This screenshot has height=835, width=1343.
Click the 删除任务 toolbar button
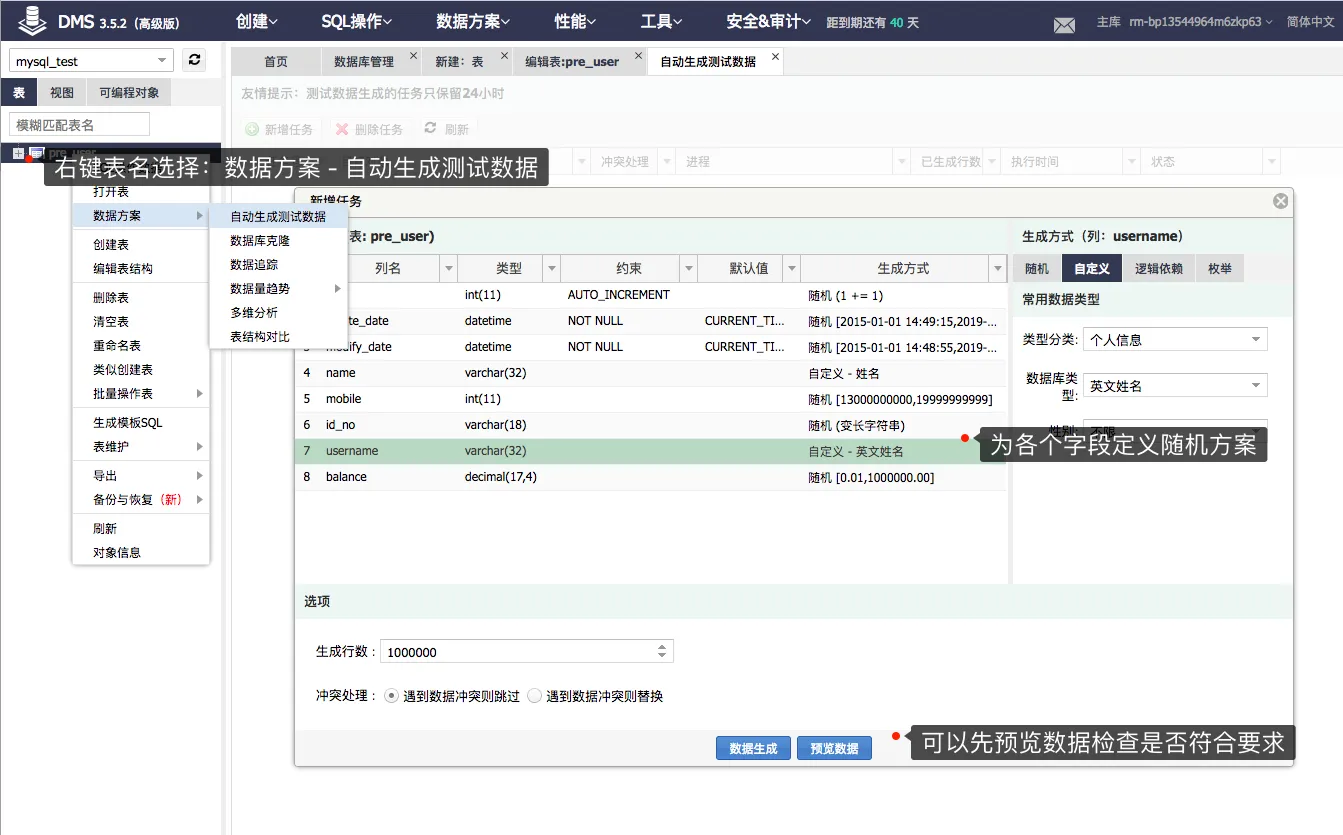(x=369, y=129)
